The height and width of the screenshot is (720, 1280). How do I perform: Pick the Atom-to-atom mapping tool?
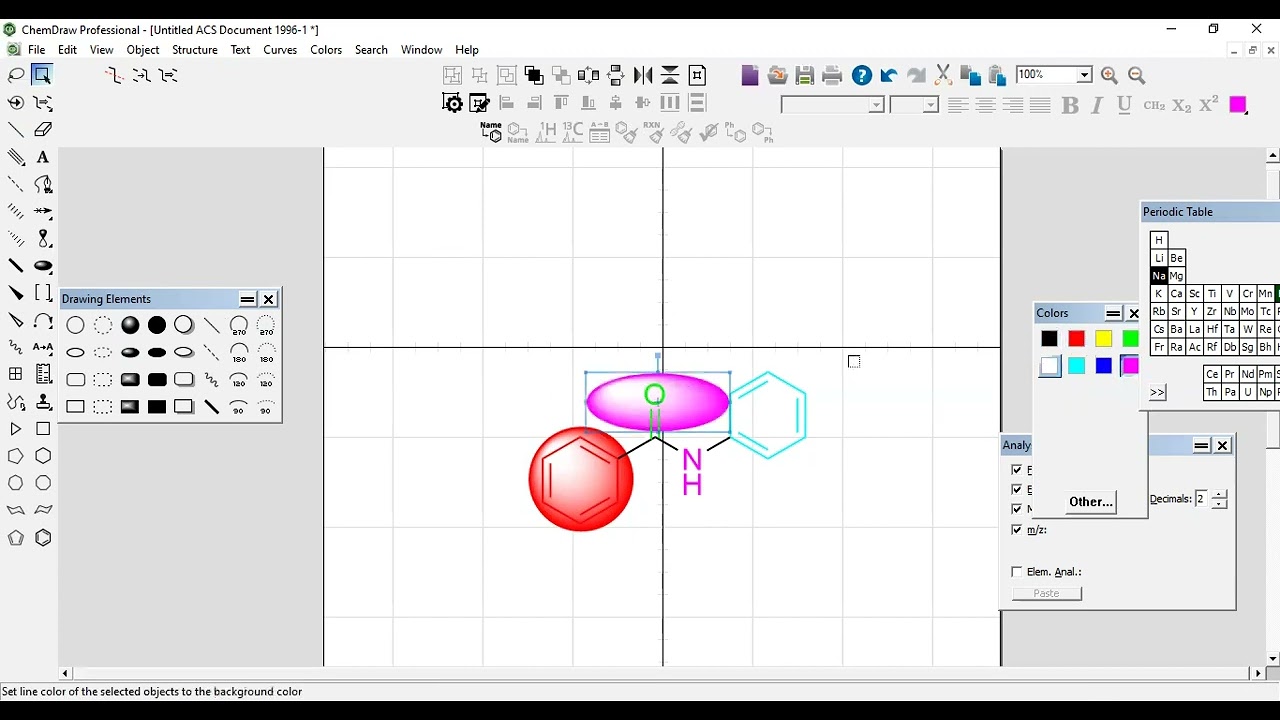click(x=43, y=347)
